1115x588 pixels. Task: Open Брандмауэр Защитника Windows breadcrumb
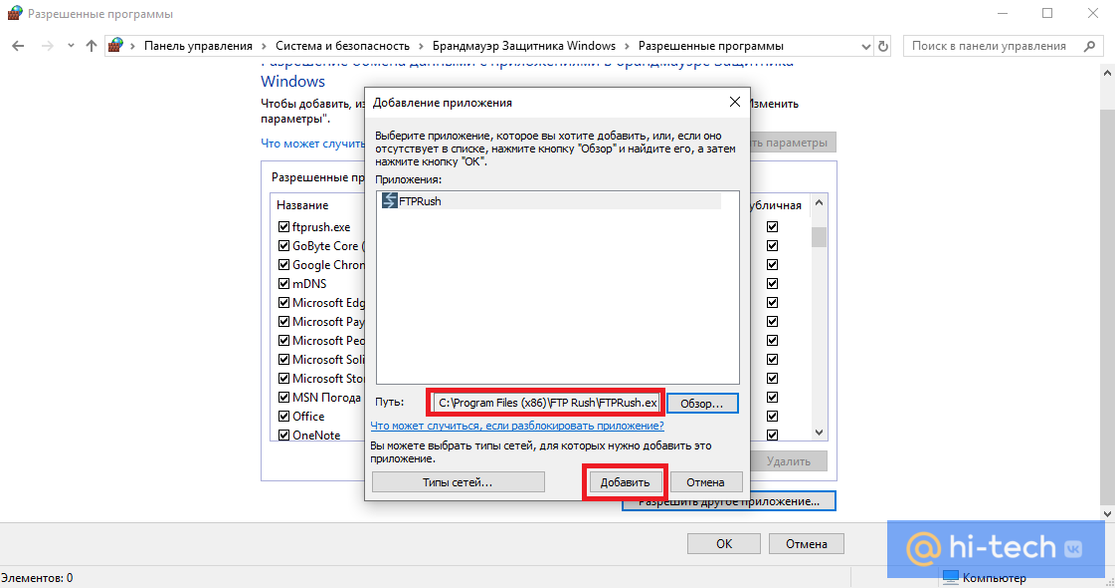click(x=524, y=46)
